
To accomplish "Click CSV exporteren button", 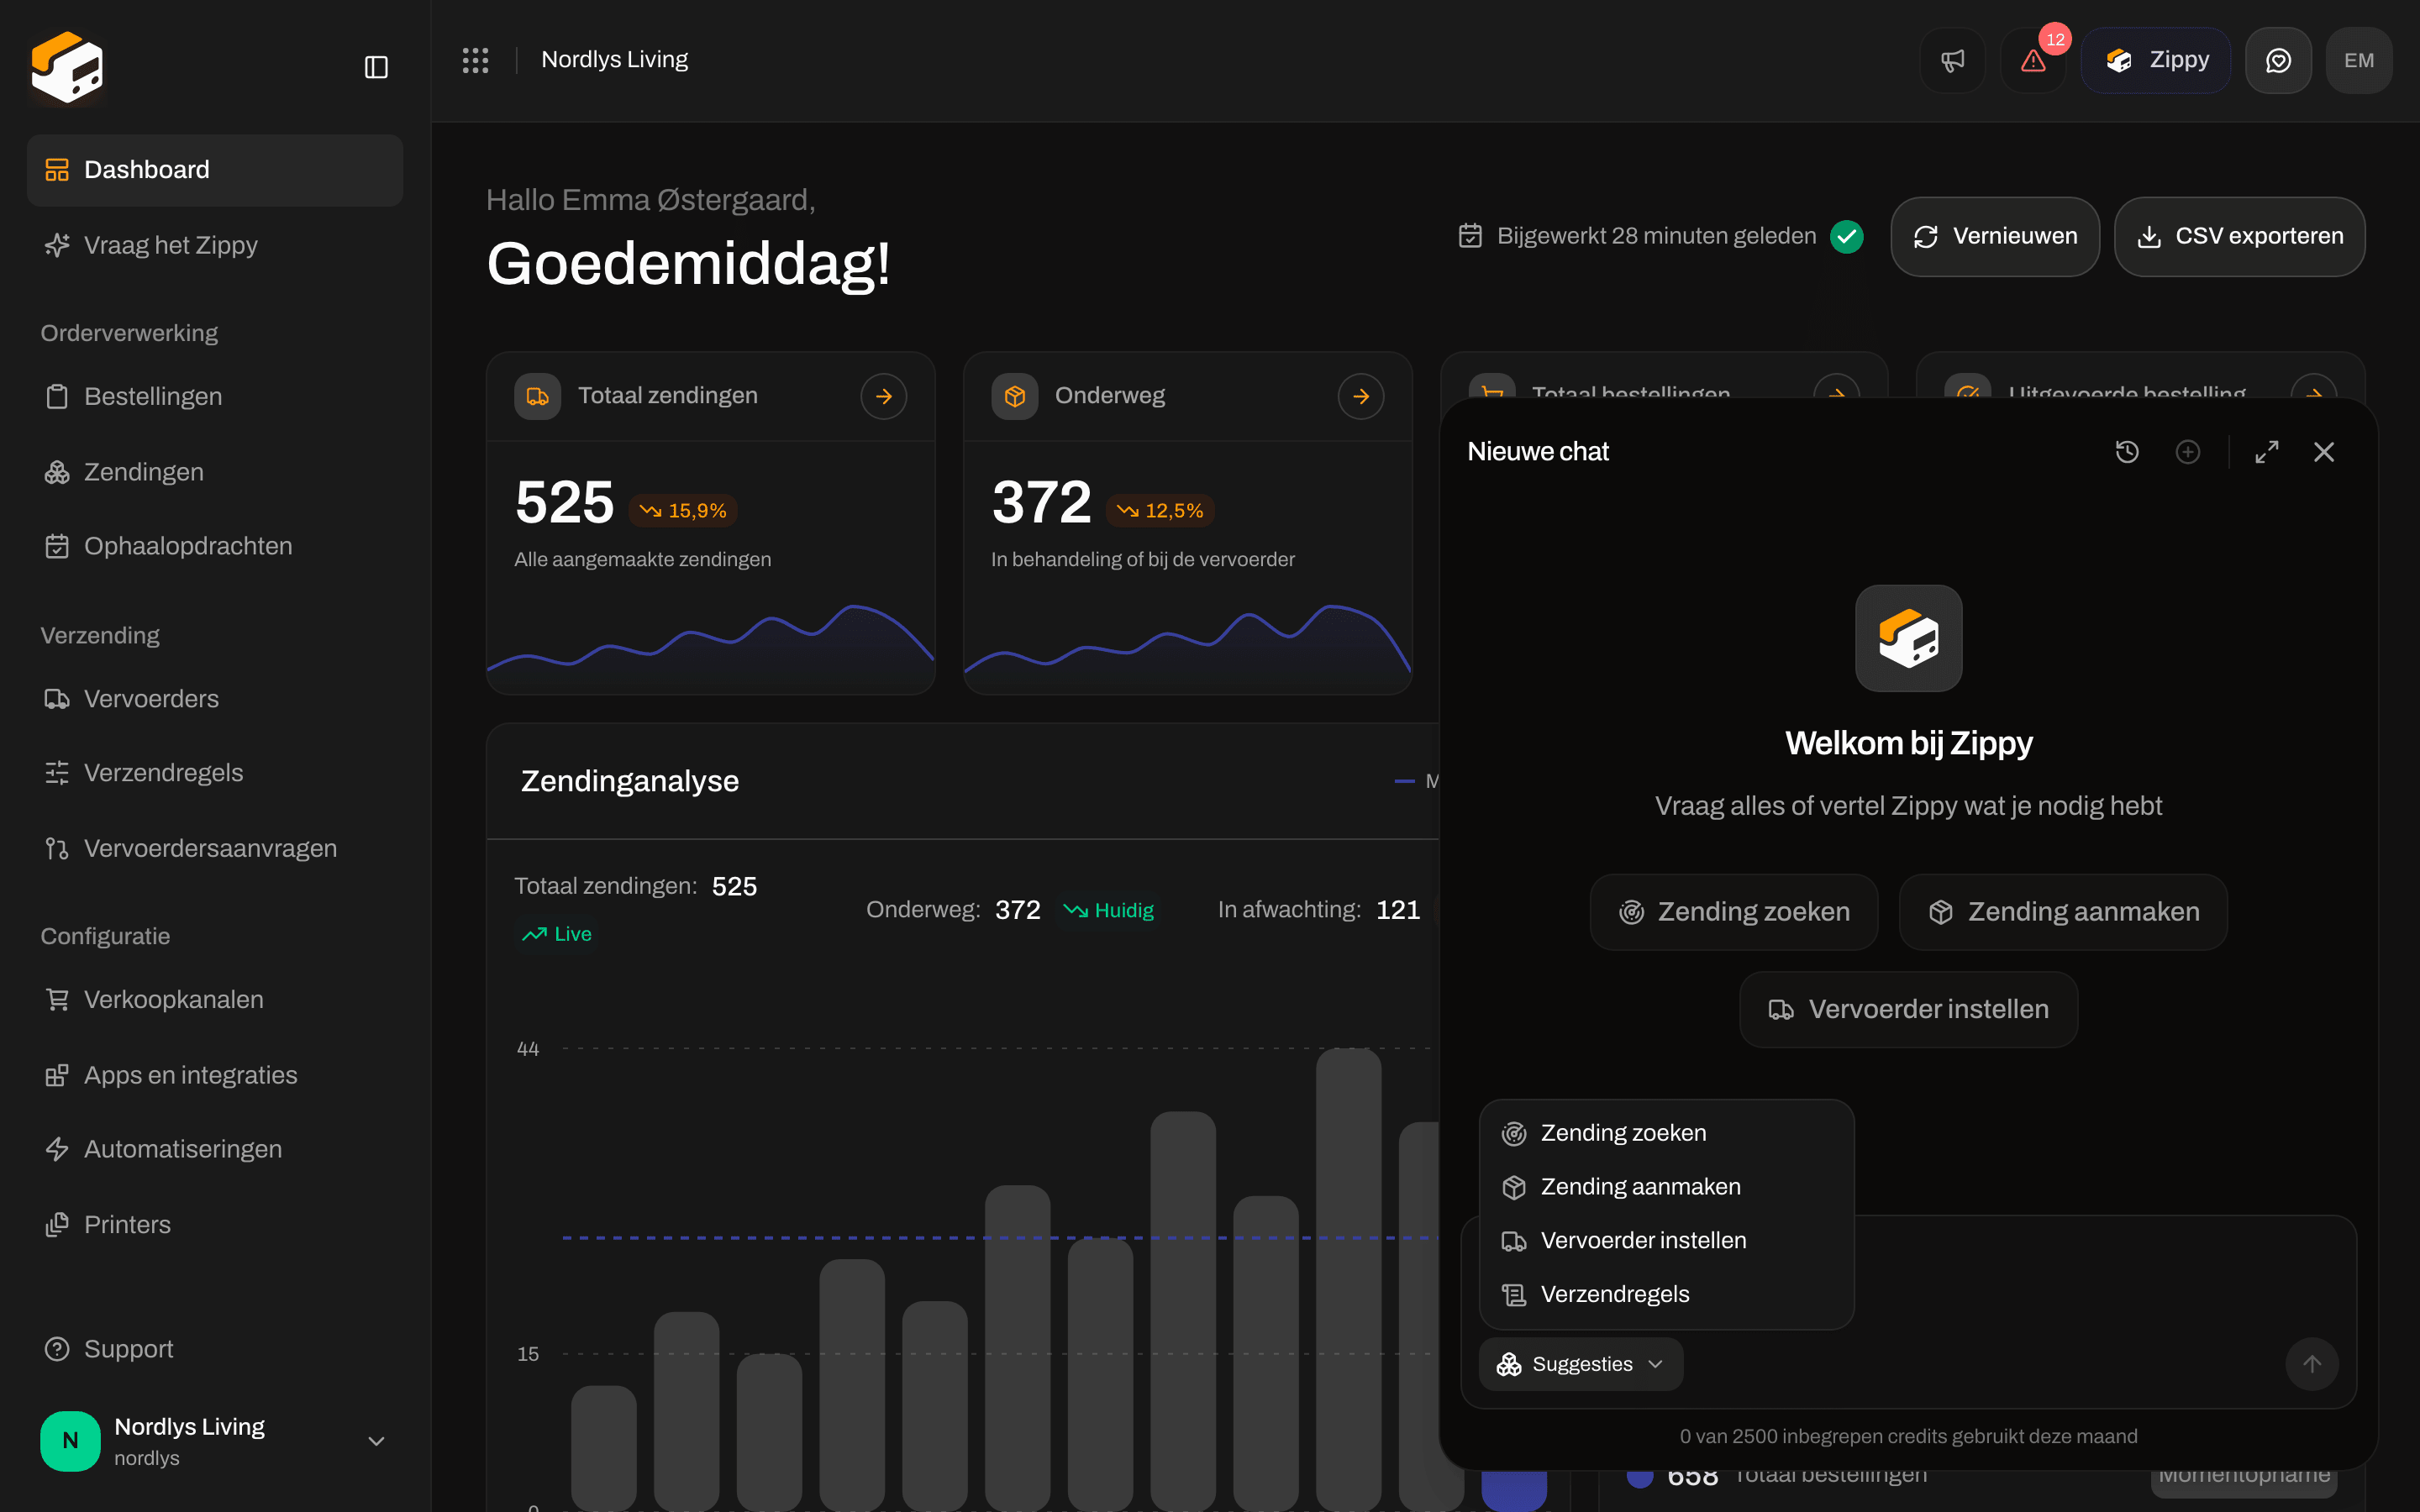I will [x=2240, y=236].
